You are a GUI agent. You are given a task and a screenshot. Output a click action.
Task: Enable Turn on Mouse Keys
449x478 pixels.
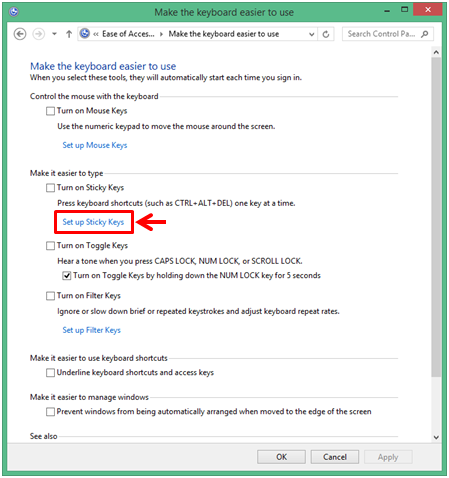point(50,111)
